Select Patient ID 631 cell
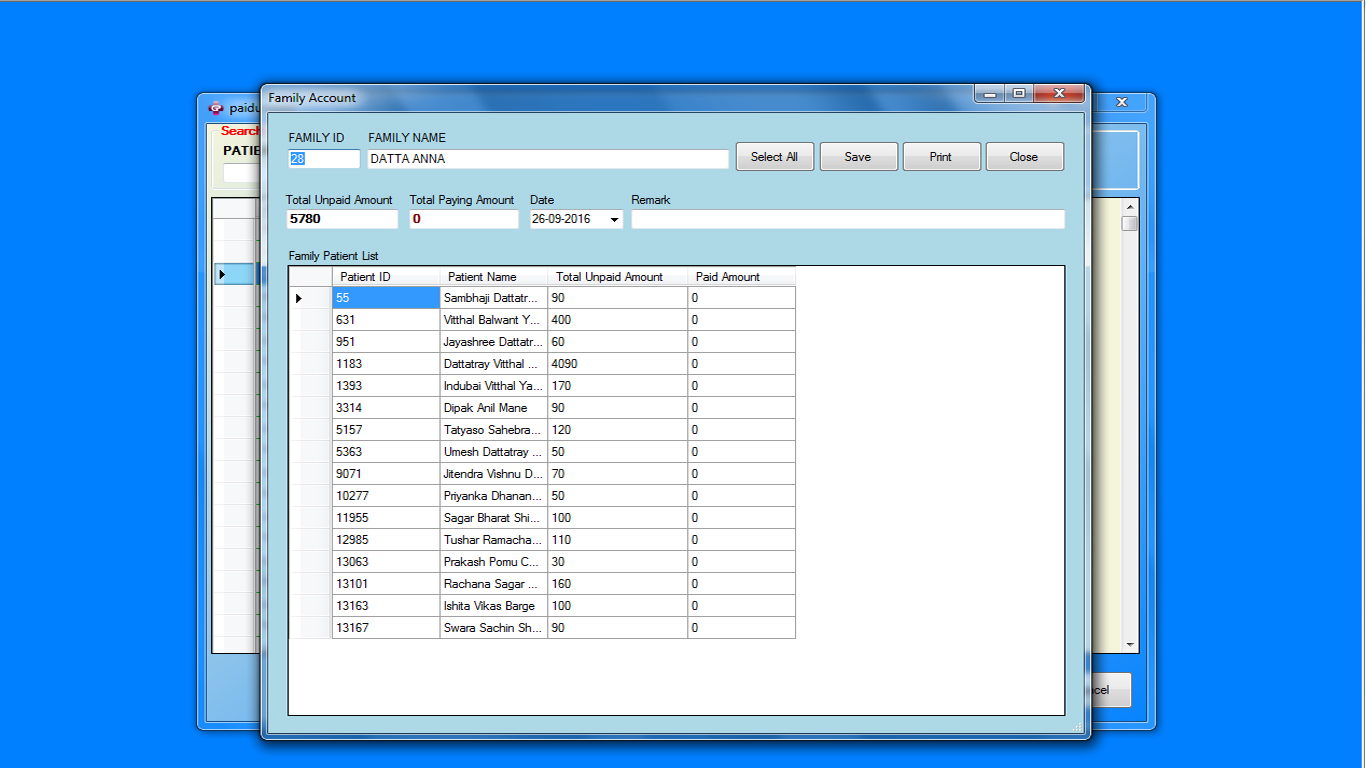 [386, 320]
